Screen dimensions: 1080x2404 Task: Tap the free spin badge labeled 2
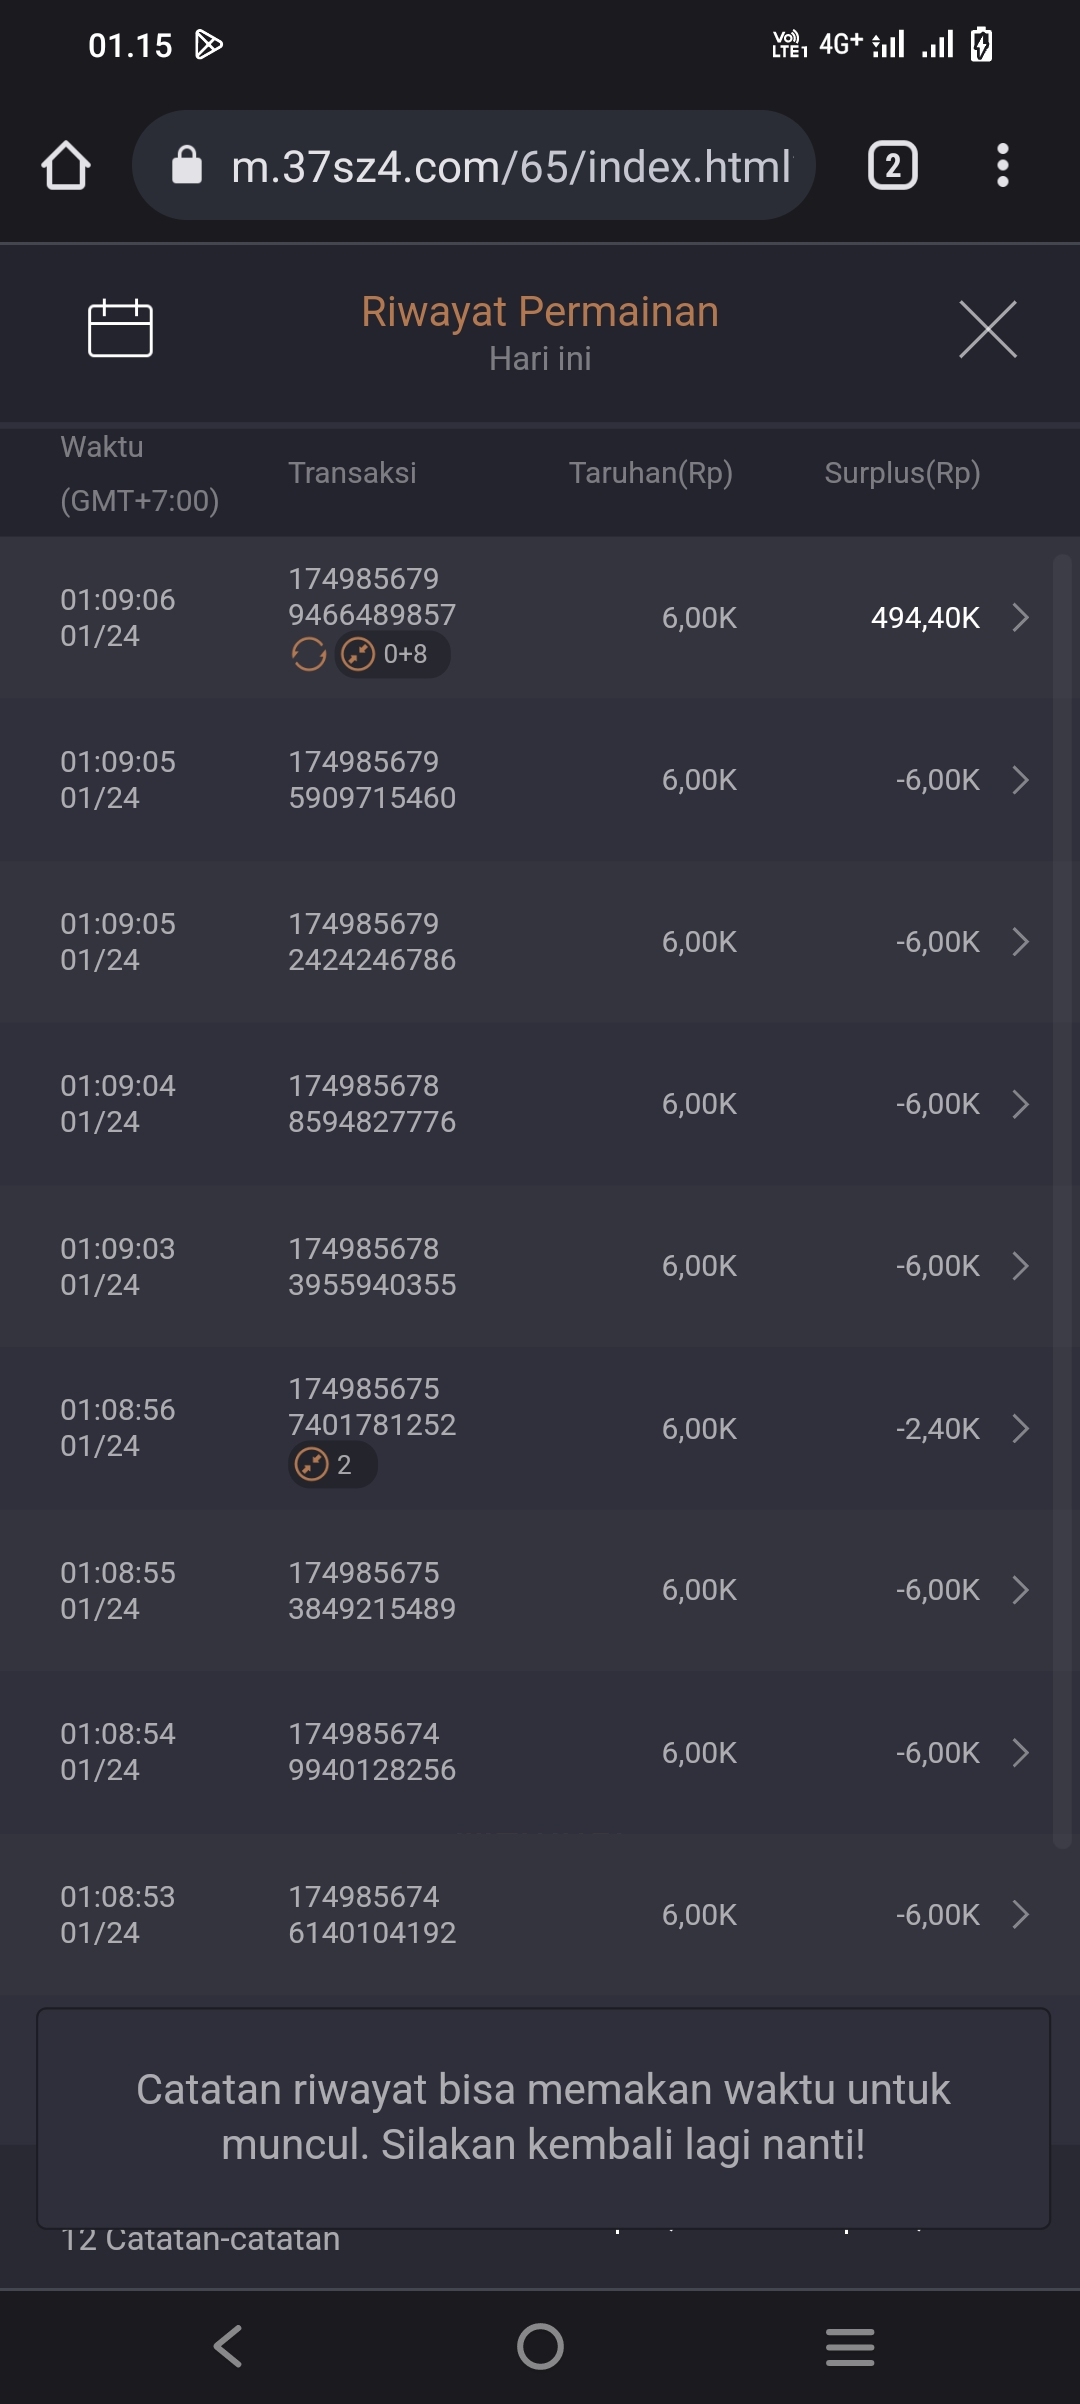(x=332, y=1465)
